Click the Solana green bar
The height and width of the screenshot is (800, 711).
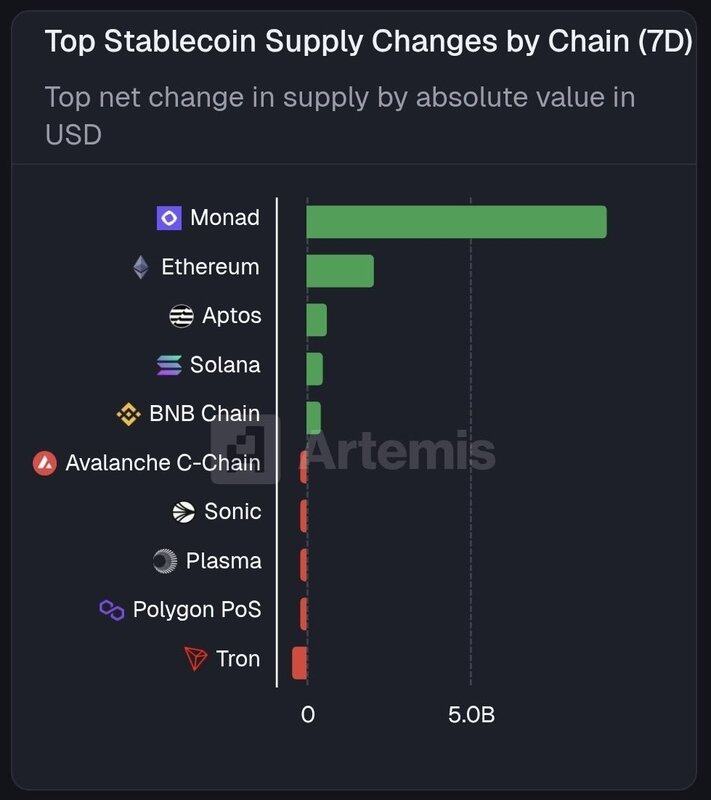pos(314,369)
